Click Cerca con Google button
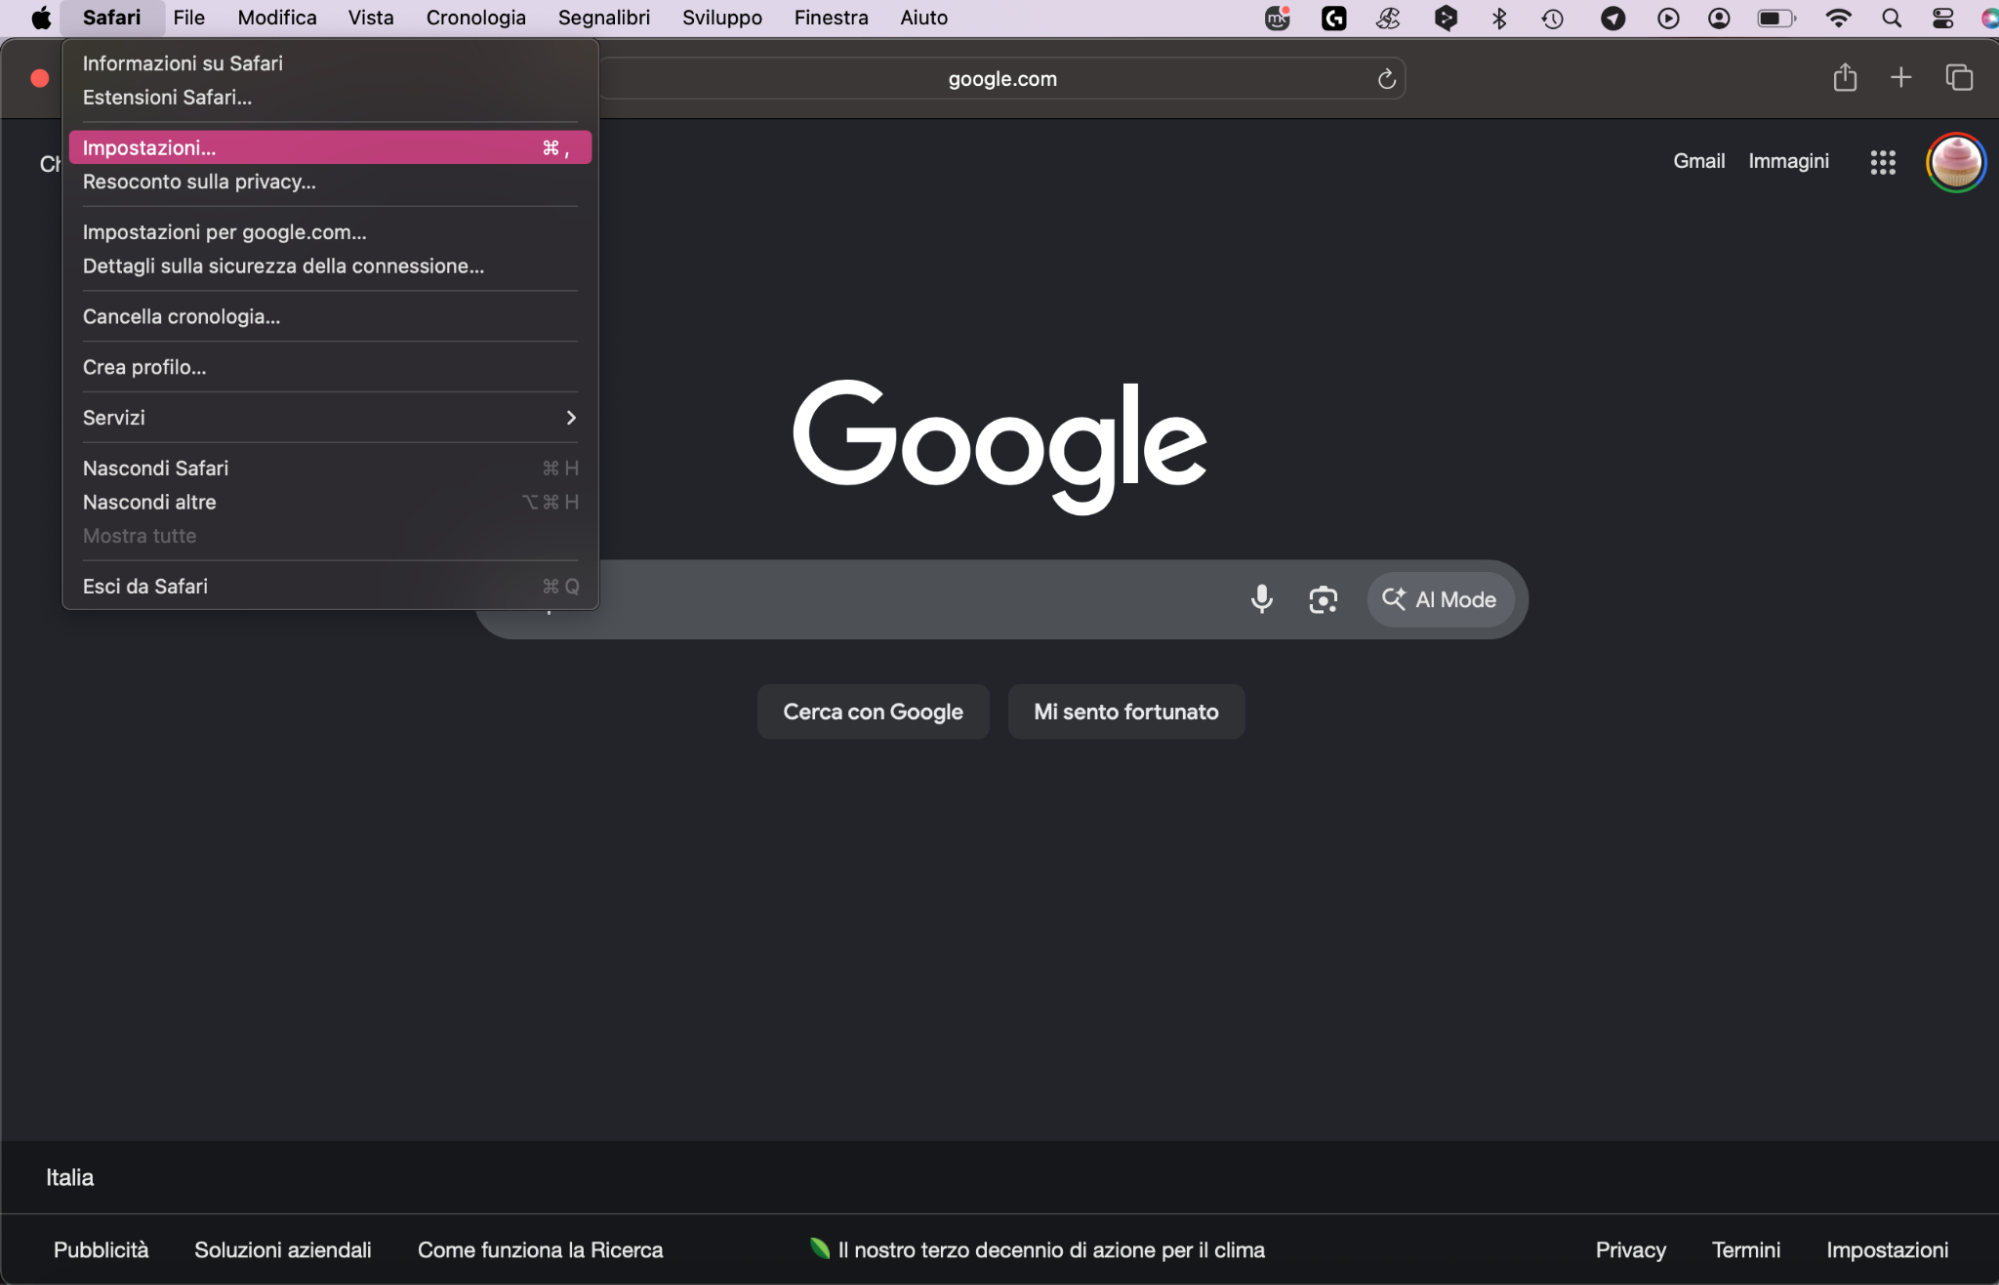 [873, 712]
